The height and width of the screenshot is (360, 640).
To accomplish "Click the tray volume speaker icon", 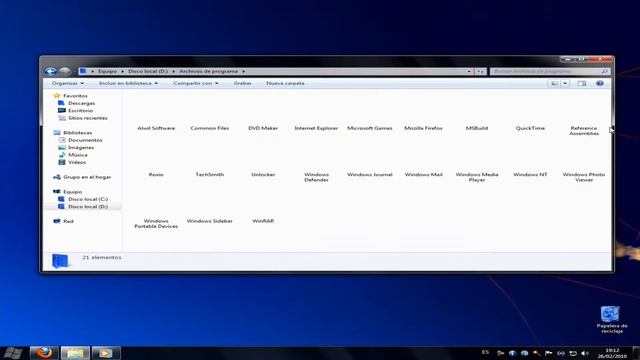I will pos(585,353).
